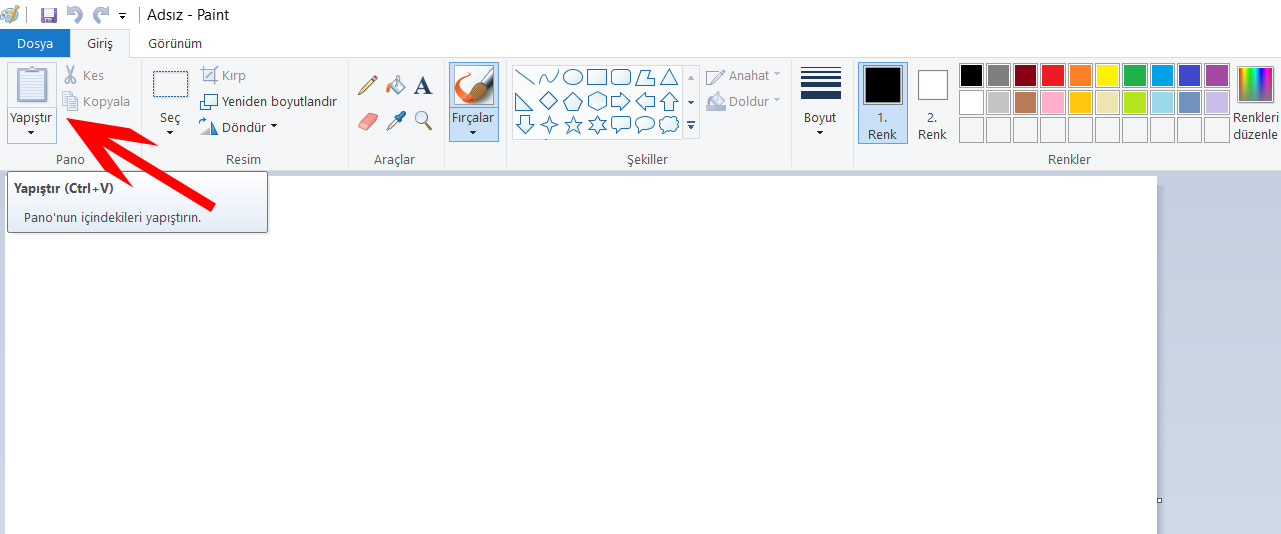Select the Five-point star shape
Screen dimensions: 1281x534
click(x=573, y=125)
